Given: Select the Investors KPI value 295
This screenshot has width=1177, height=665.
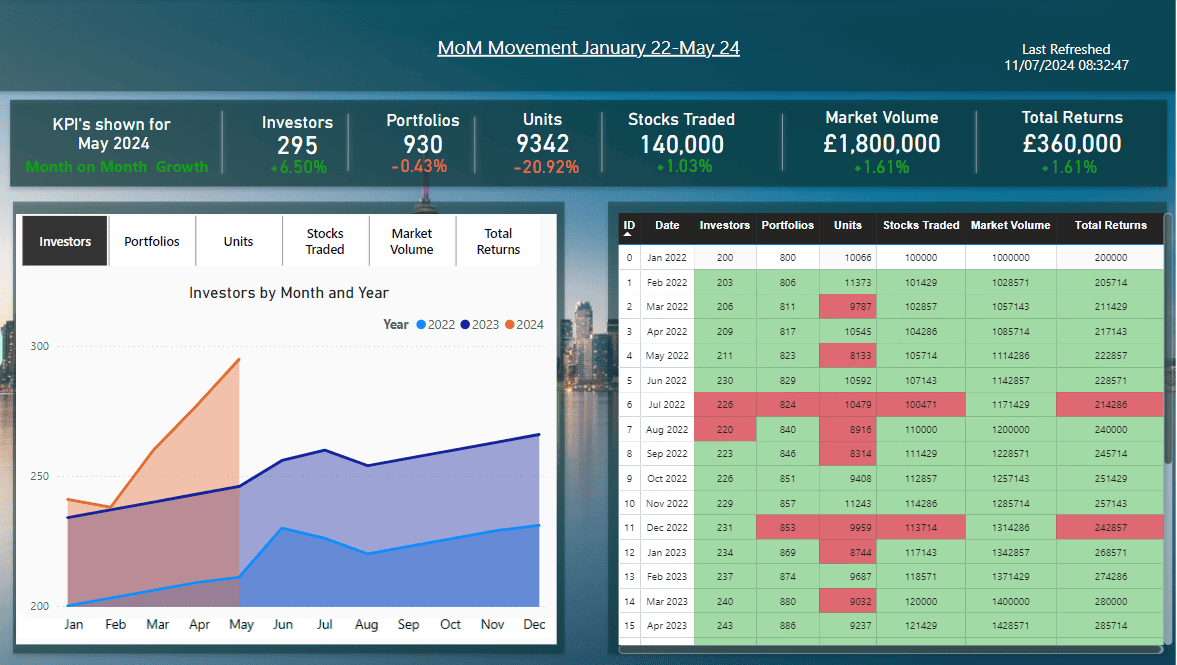Looking at the screenshot, I should (x=297, y=145).
